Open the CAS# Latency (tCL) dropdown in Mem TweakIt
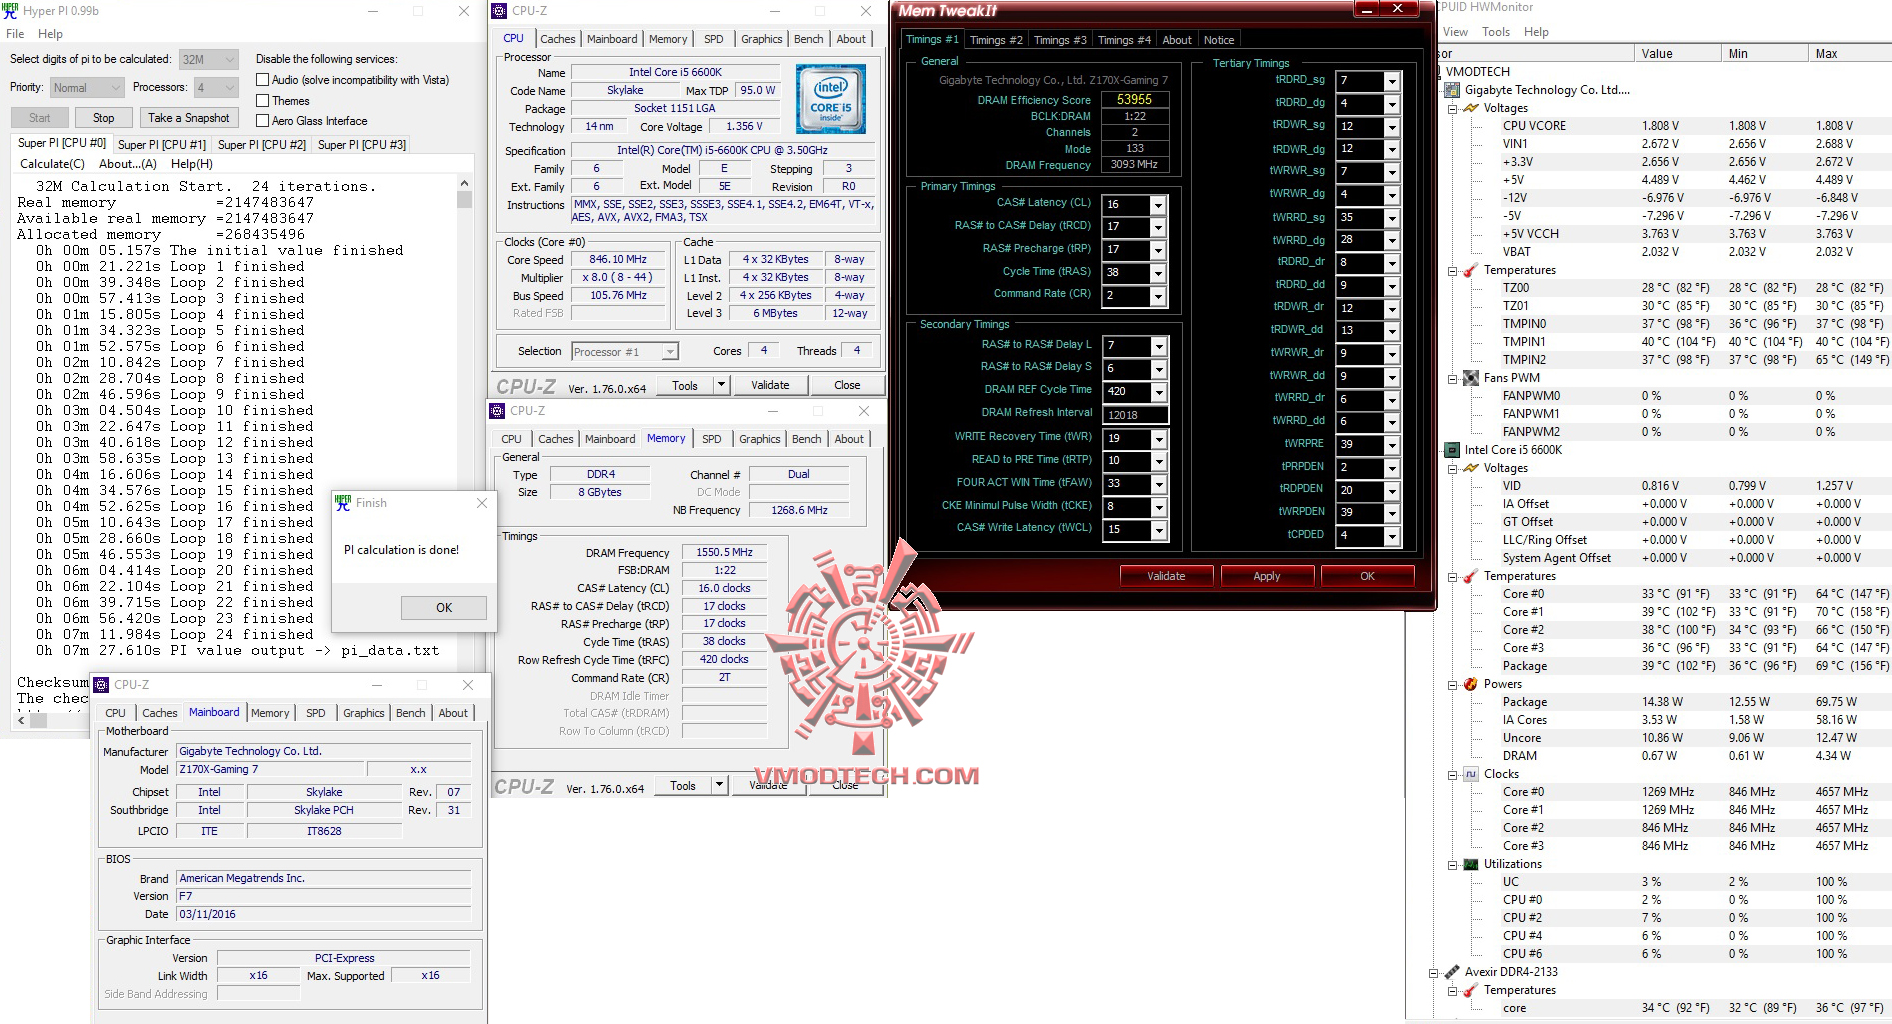The image size is (1892, 1024). (1158, 205)
